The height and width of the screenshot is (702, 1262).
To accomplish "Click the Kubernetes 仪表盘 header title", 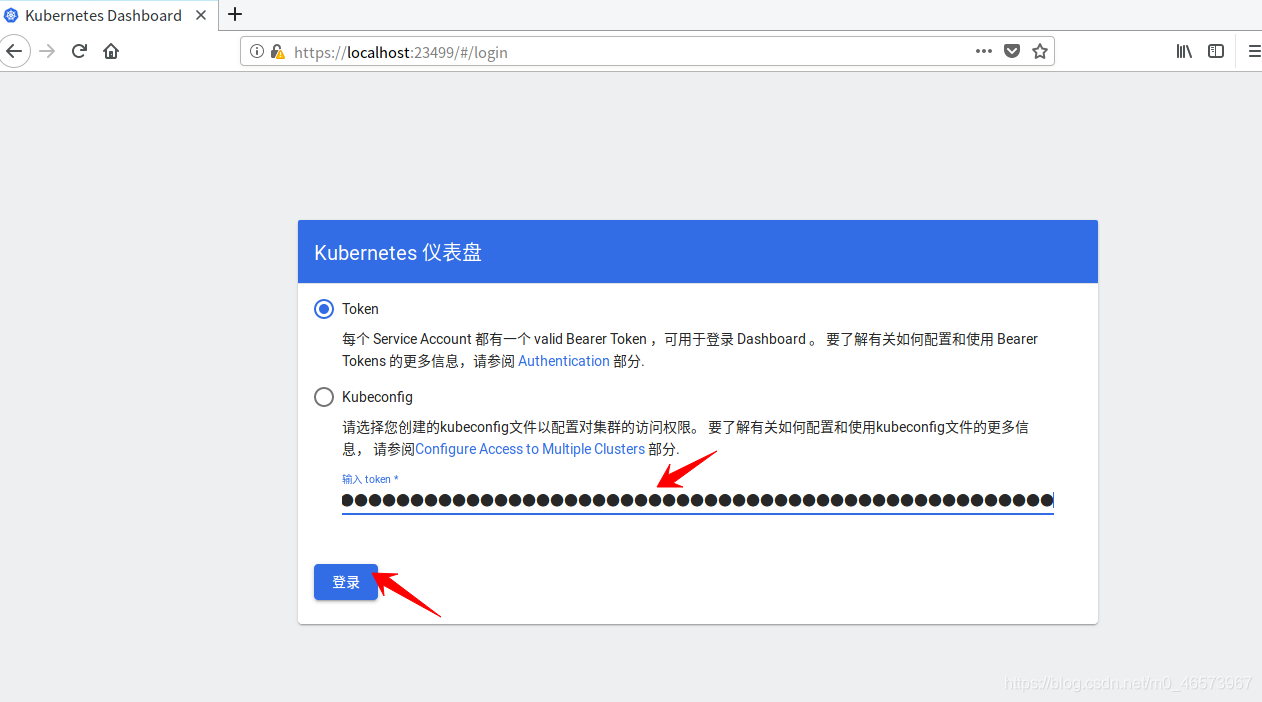I will (x=398, y=252).
